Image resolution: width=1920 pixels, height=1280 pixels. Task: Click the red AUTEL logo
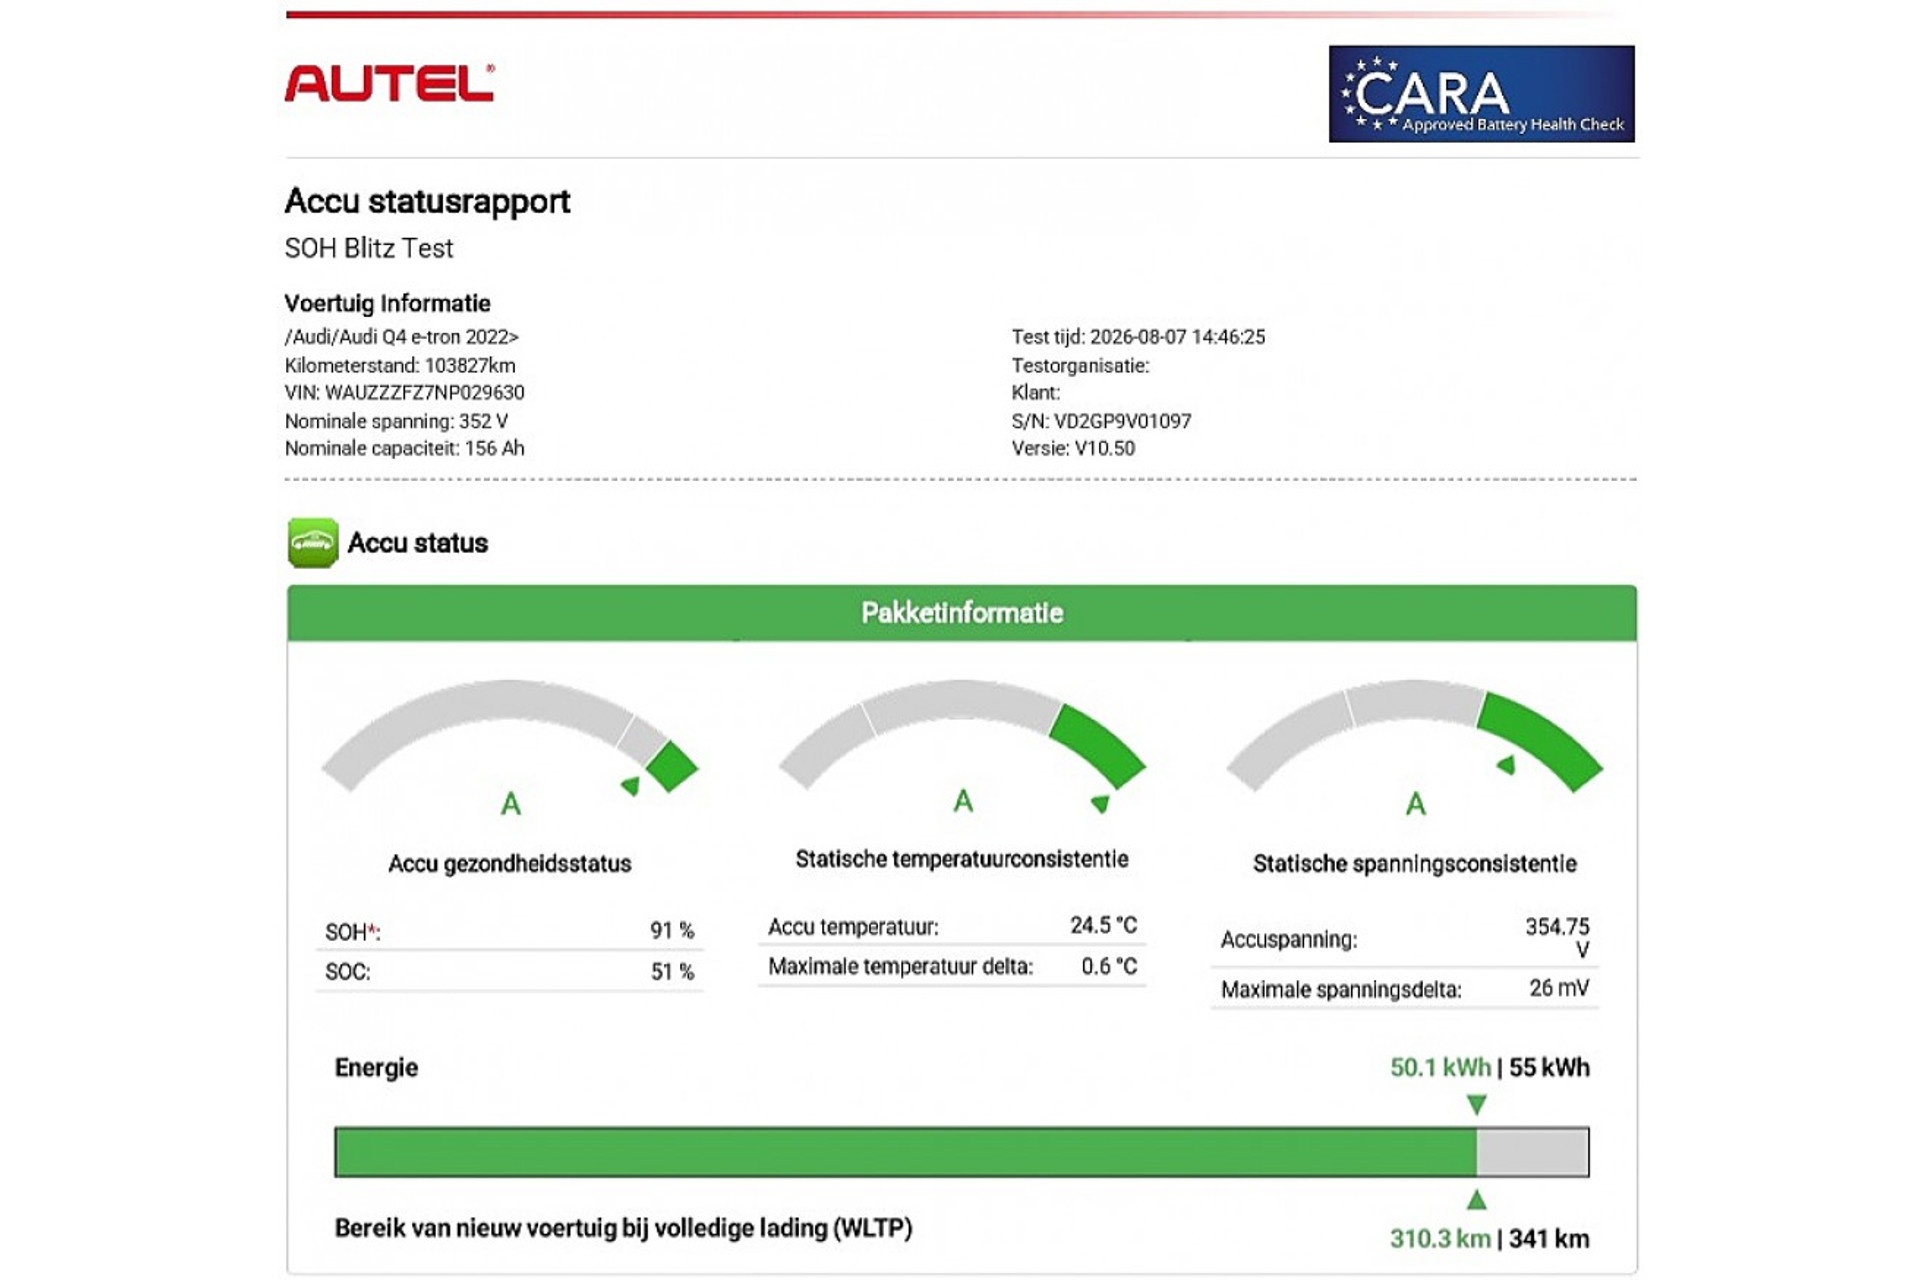[x=389, y=83]
